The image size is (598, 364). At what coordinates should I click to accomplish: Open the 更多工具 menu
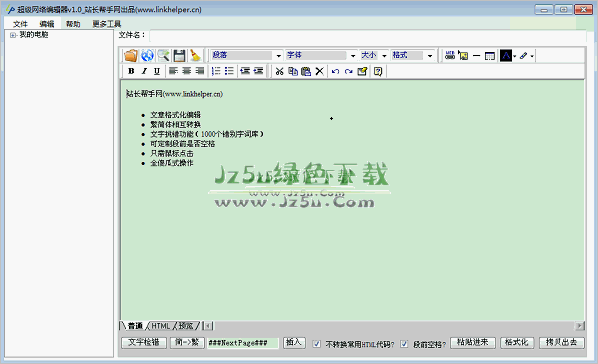[107, 24]
